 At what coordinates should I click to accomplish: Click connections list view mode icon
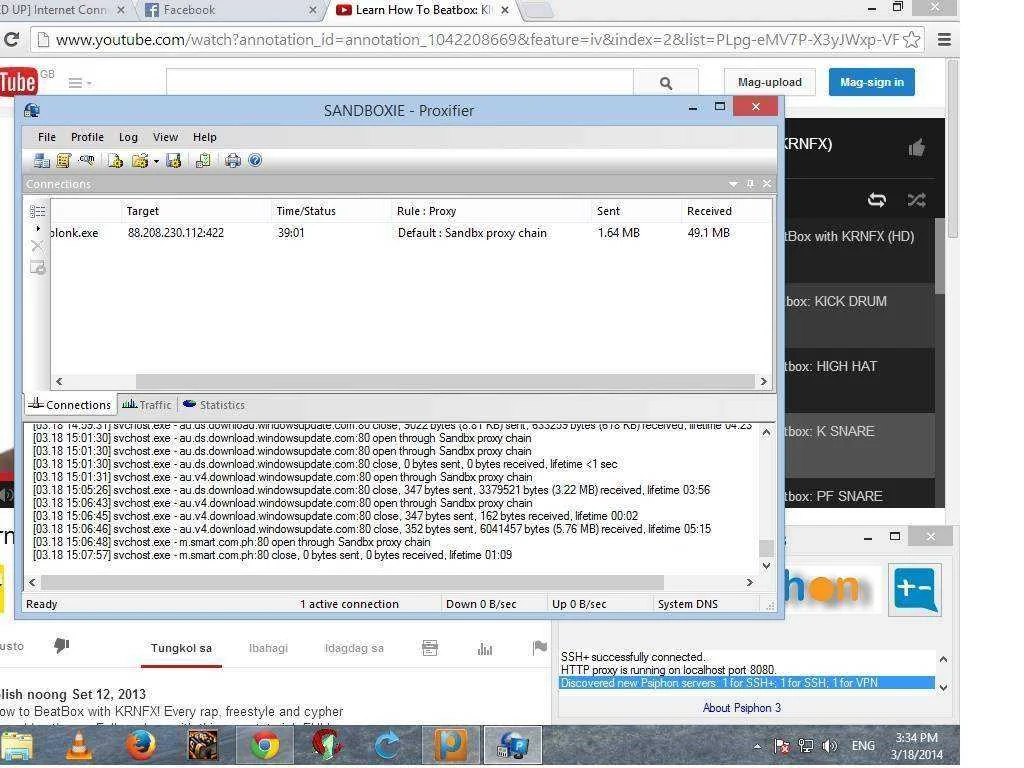37,211
